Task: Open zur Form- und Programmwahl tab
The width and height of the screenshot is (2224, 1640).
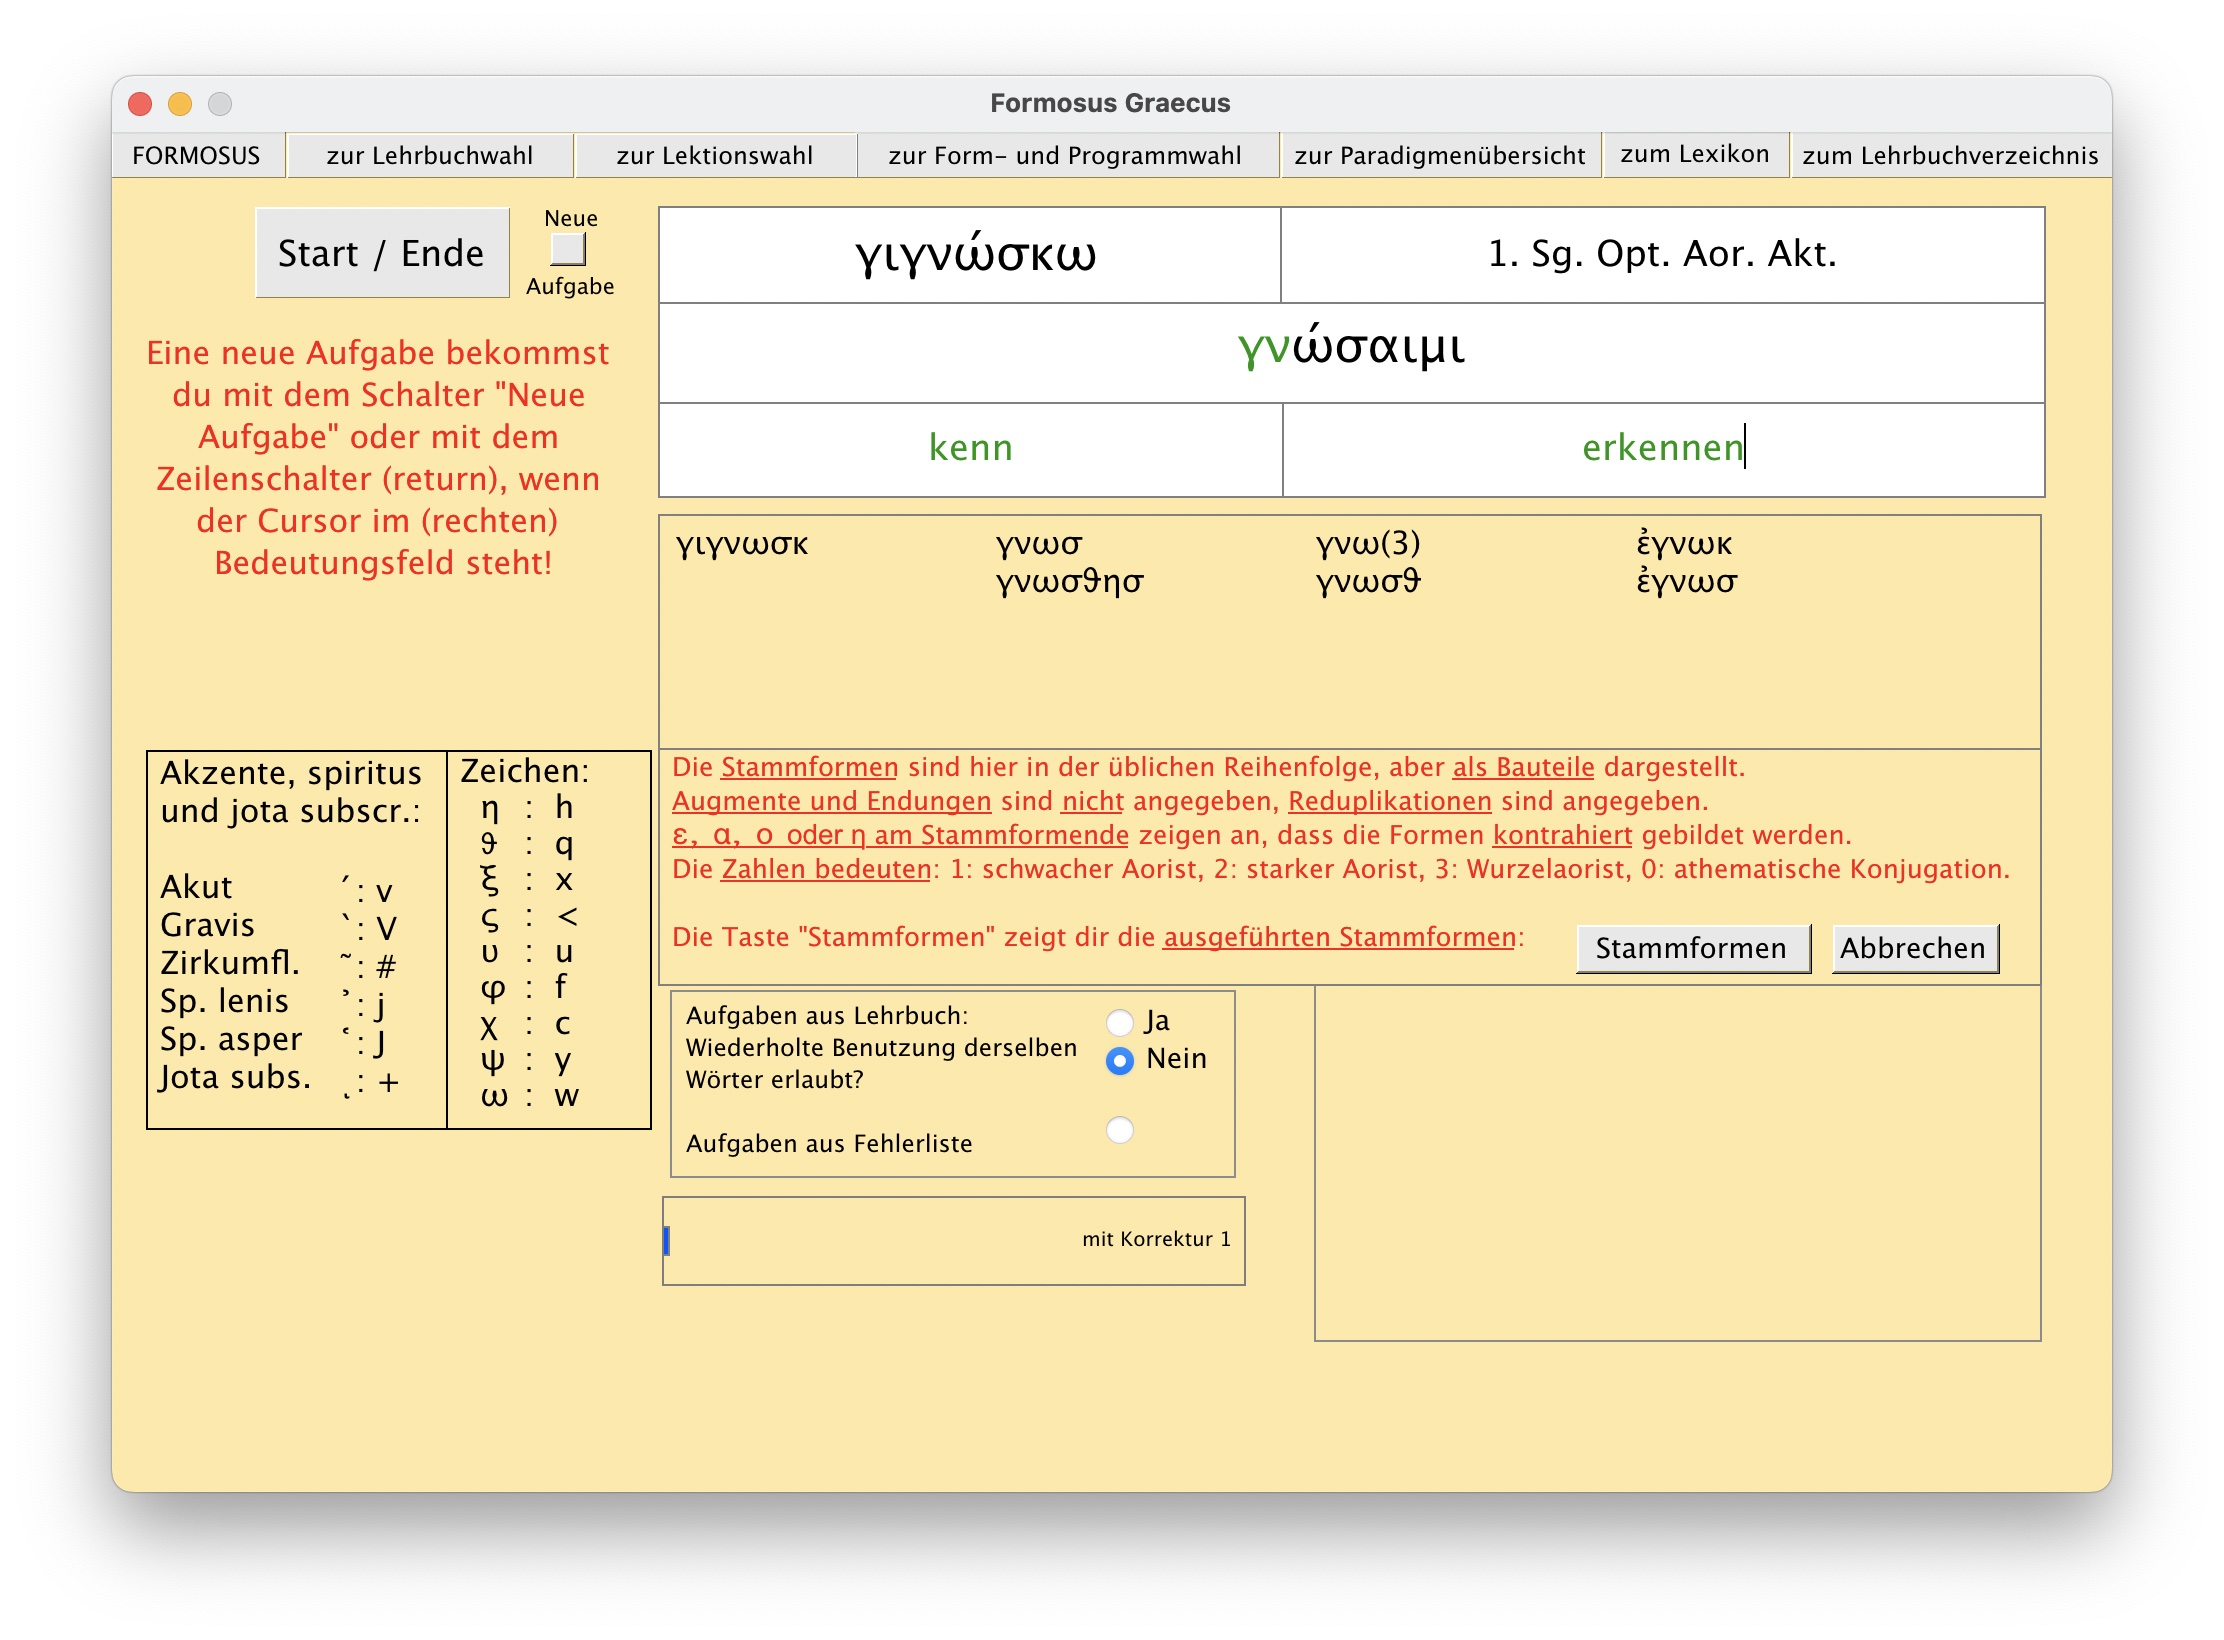Action: coord(1064,155)
